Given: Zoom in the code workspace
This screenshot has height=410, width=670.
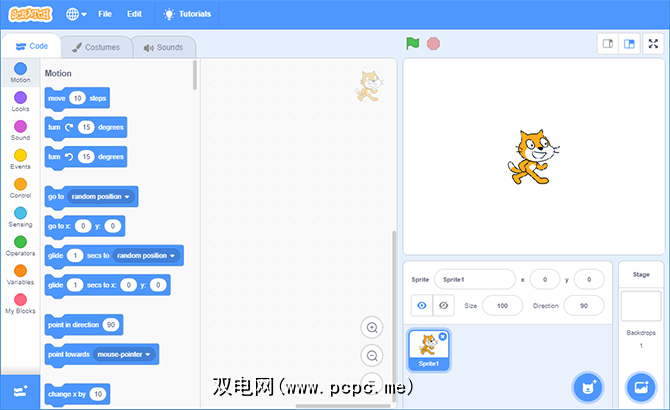Looking at the screenshot, I should [x=372, y=328].
